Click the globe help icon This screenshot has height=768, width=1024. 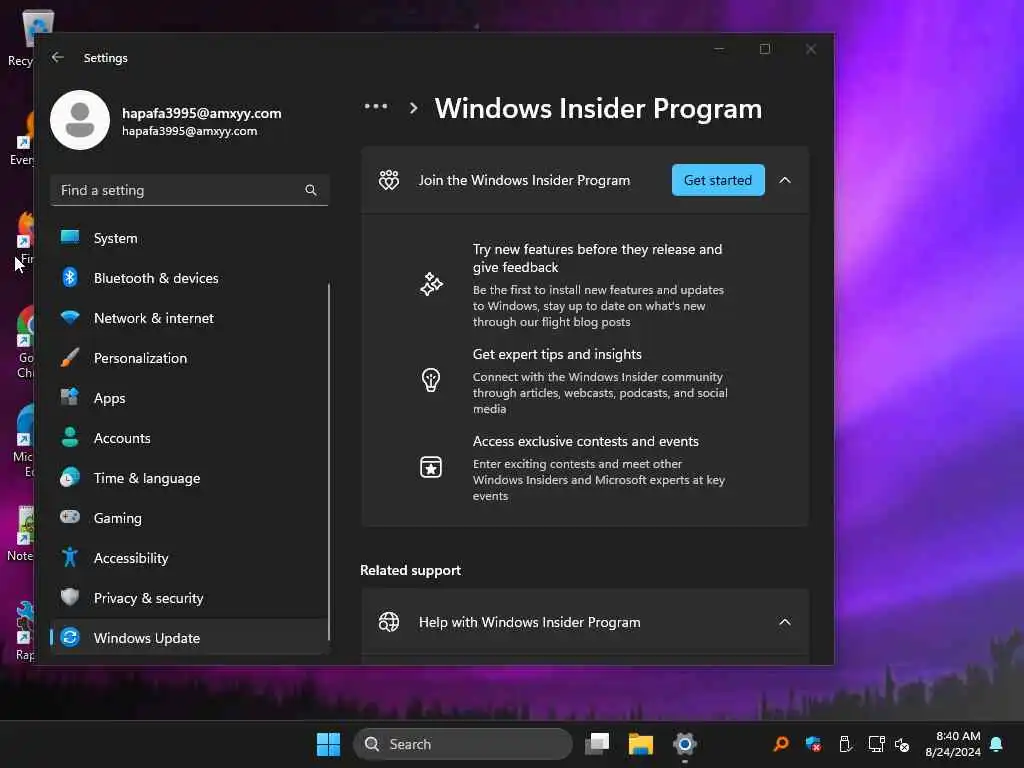pyautogui.click(x=389, y=622)
